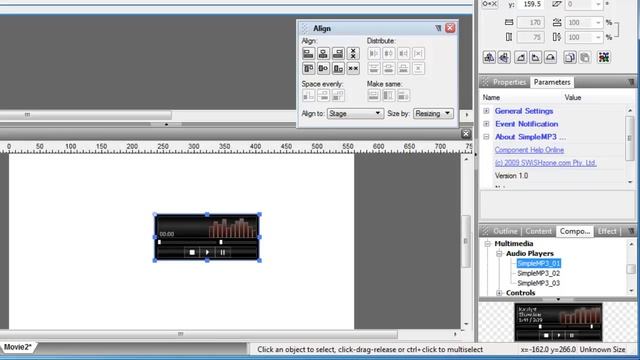This screenshot has height=360, width=640.
Task: Click the middle rotate icon in transform row
Action: coord(535,57)
